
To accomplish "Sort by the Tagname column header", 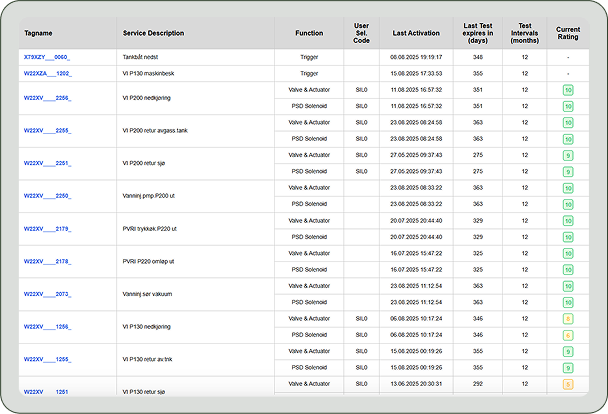I will [x=38, y=33].
